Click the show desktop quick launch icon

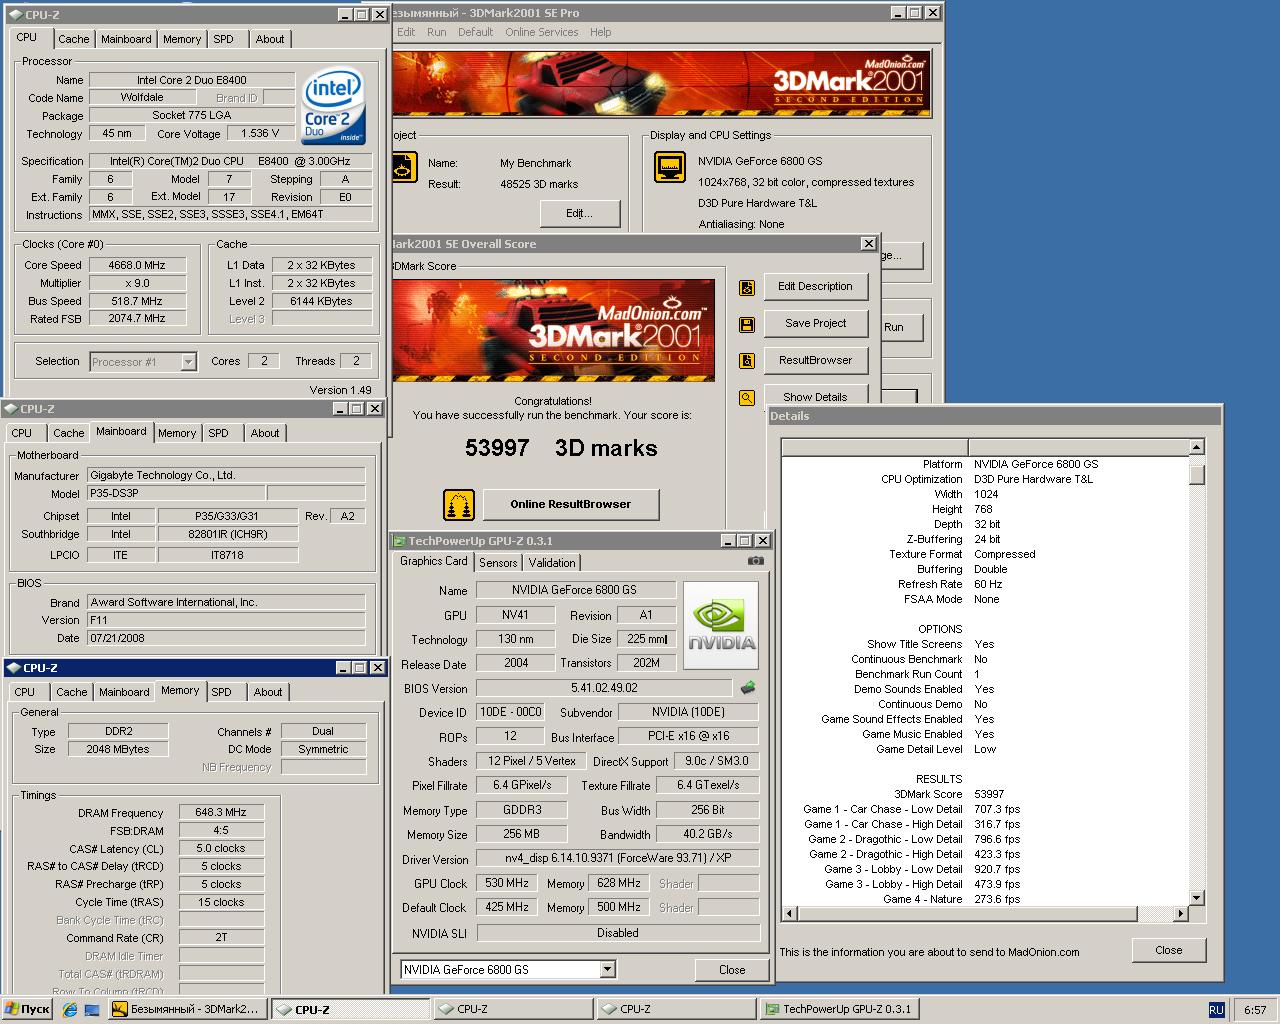pos(91,1010)
